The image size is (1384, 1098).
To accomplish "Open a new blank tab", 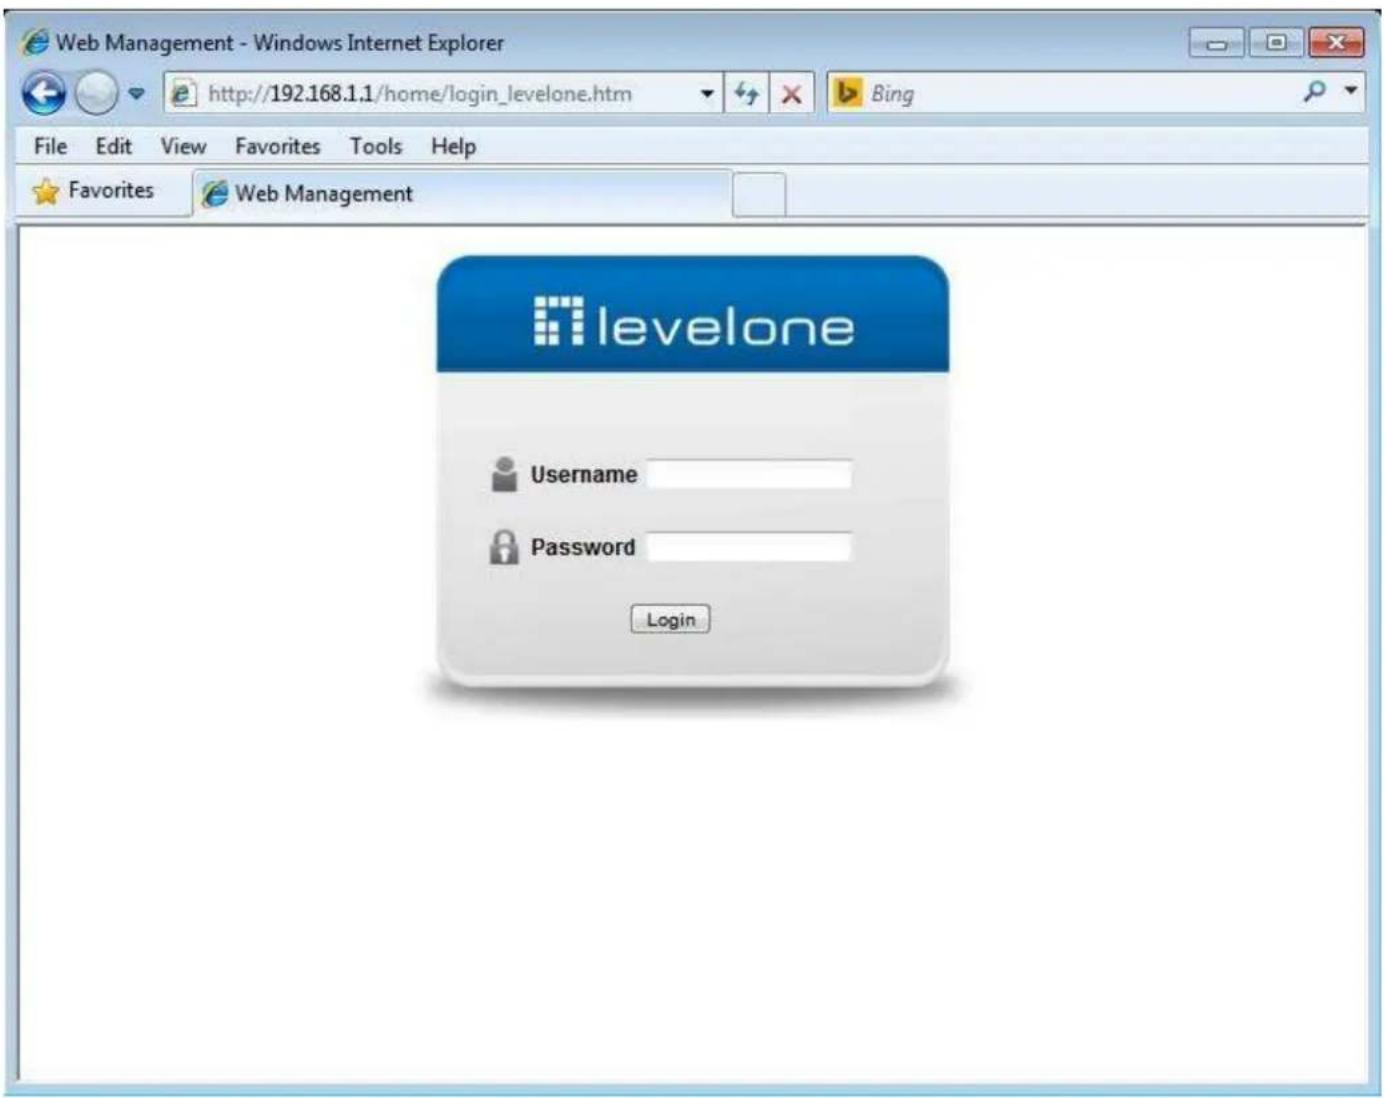I will (759, 194).
